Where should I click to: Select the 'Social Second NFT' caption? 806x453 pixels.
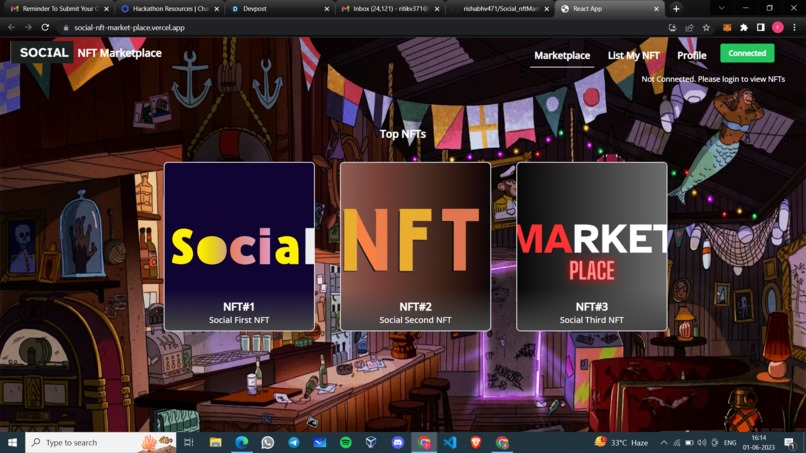[415, 320]
